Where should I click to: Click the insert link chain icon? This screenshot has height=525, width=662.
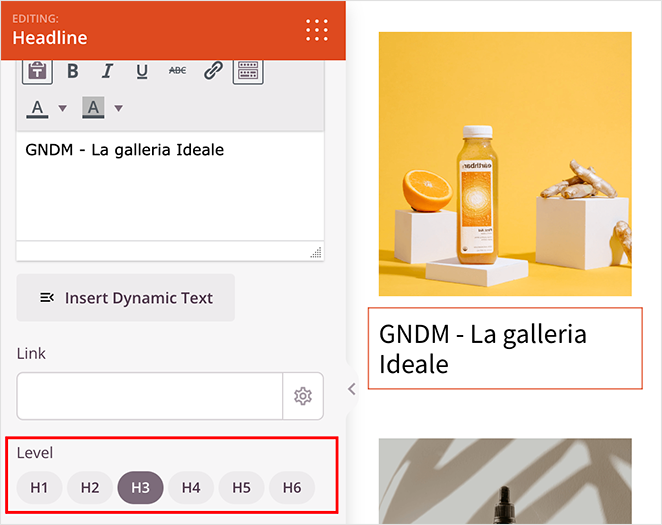pos(213,71)
